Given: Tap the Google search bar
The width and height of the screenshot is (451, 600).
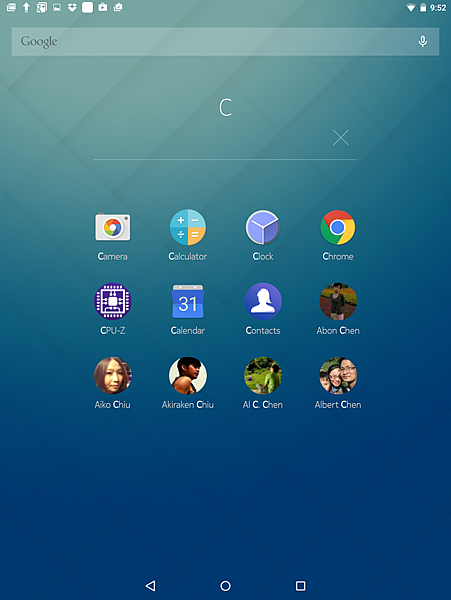Looking at the screenshot, I should click(x=225, y=41).
